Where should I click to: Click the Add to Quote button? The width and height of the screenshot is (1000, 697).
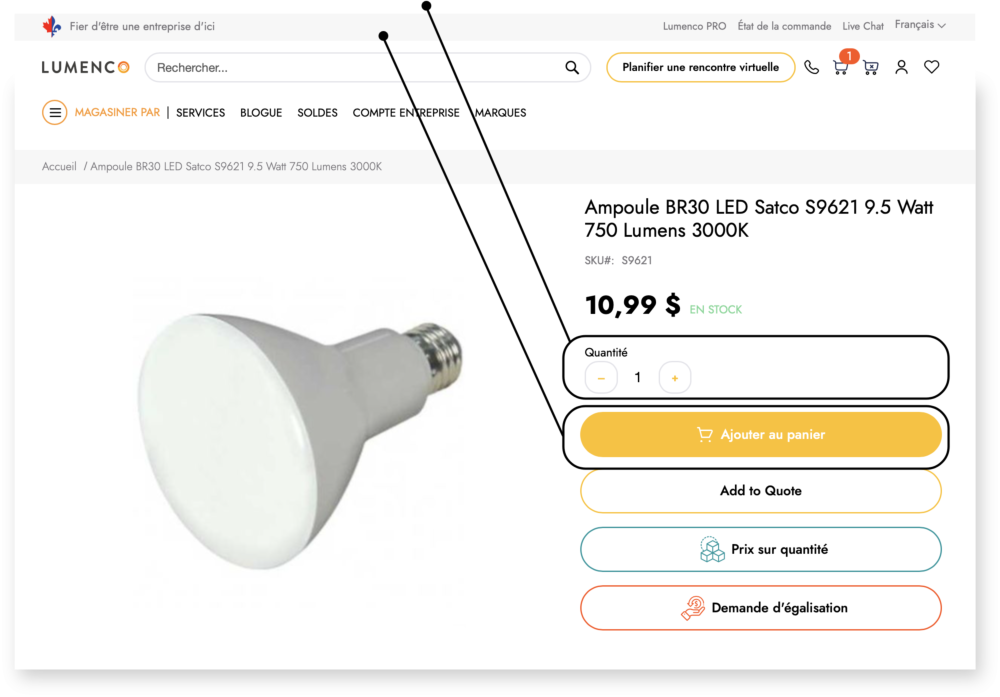tap(761, 491)
